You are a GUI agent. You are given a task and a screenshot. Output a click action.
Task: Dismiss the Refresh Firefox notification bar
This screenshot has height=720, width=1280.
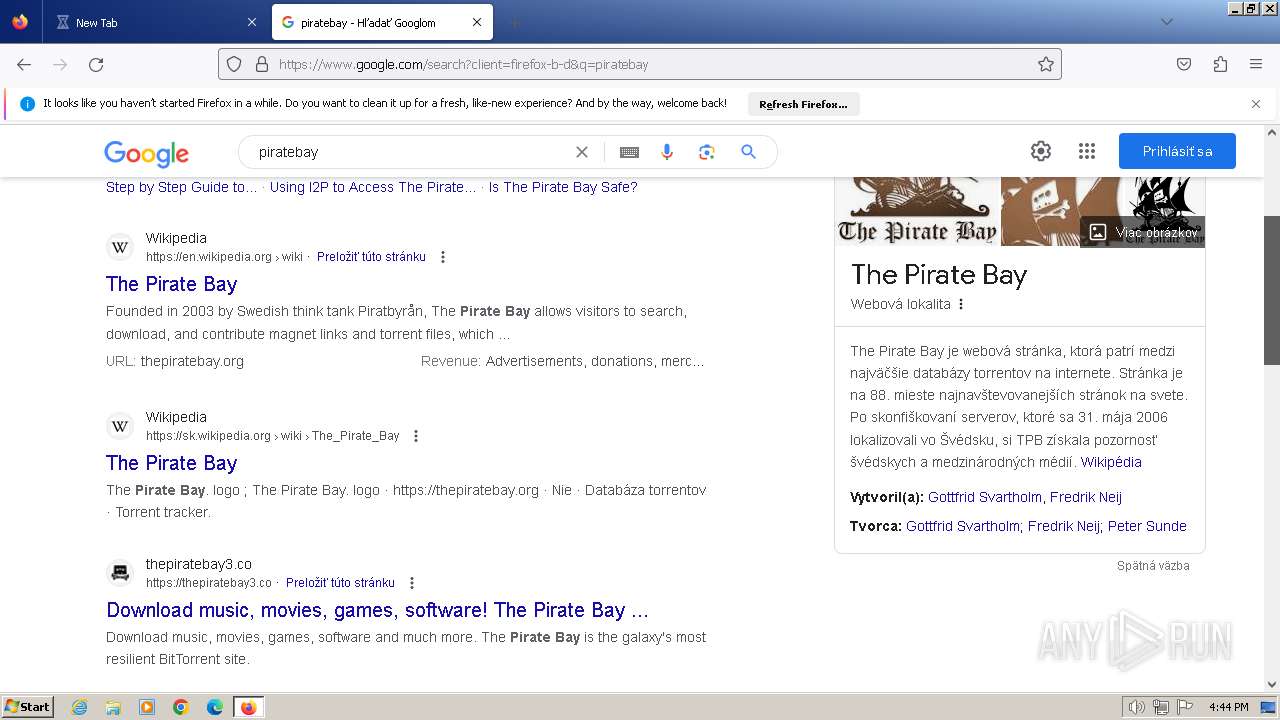pyautogui.click(x=1256, y=104)
